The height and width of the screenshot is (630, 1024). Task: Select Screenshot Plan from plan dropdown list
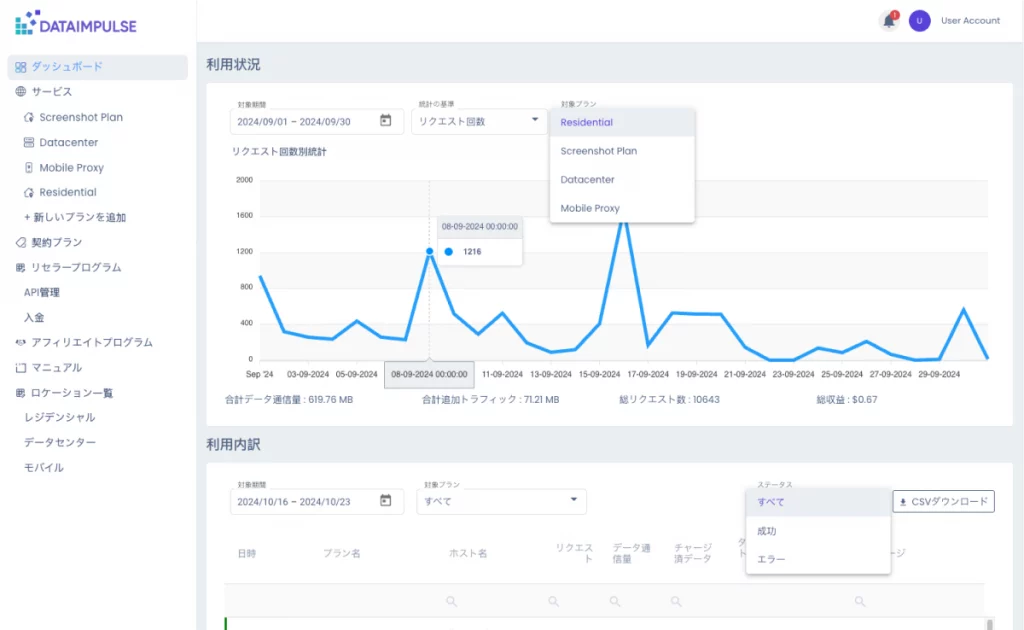(x=598, y=151)
